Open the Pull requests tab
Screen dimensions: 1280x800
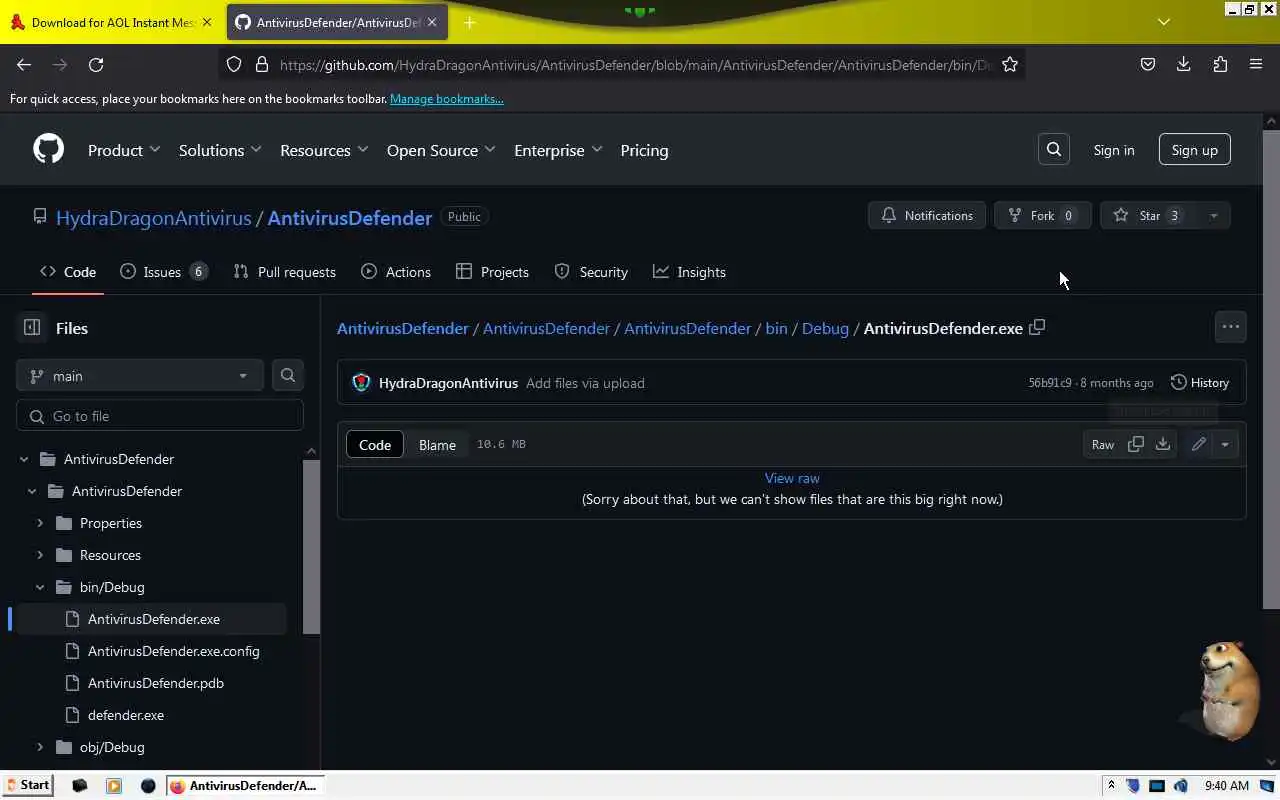(284, 272)
